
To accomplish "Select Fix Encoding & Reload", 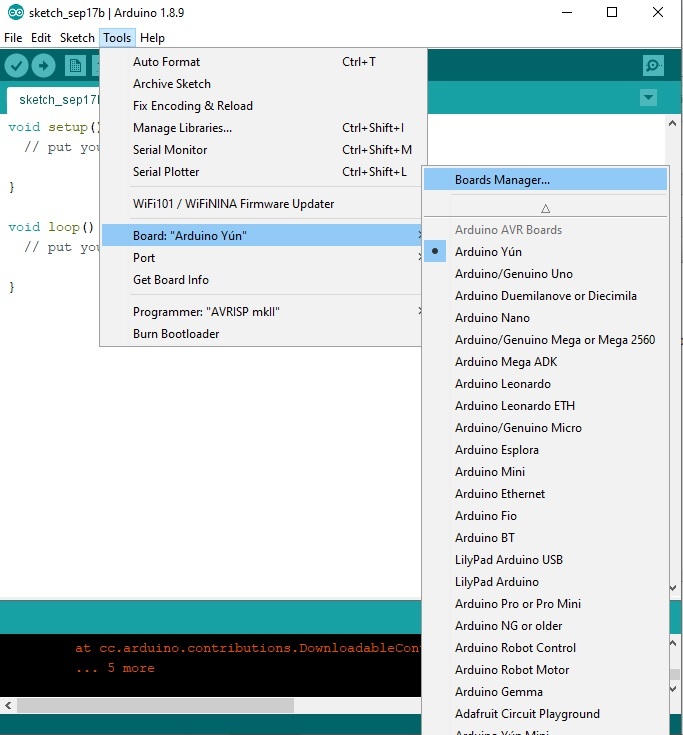I will point(263,106).
